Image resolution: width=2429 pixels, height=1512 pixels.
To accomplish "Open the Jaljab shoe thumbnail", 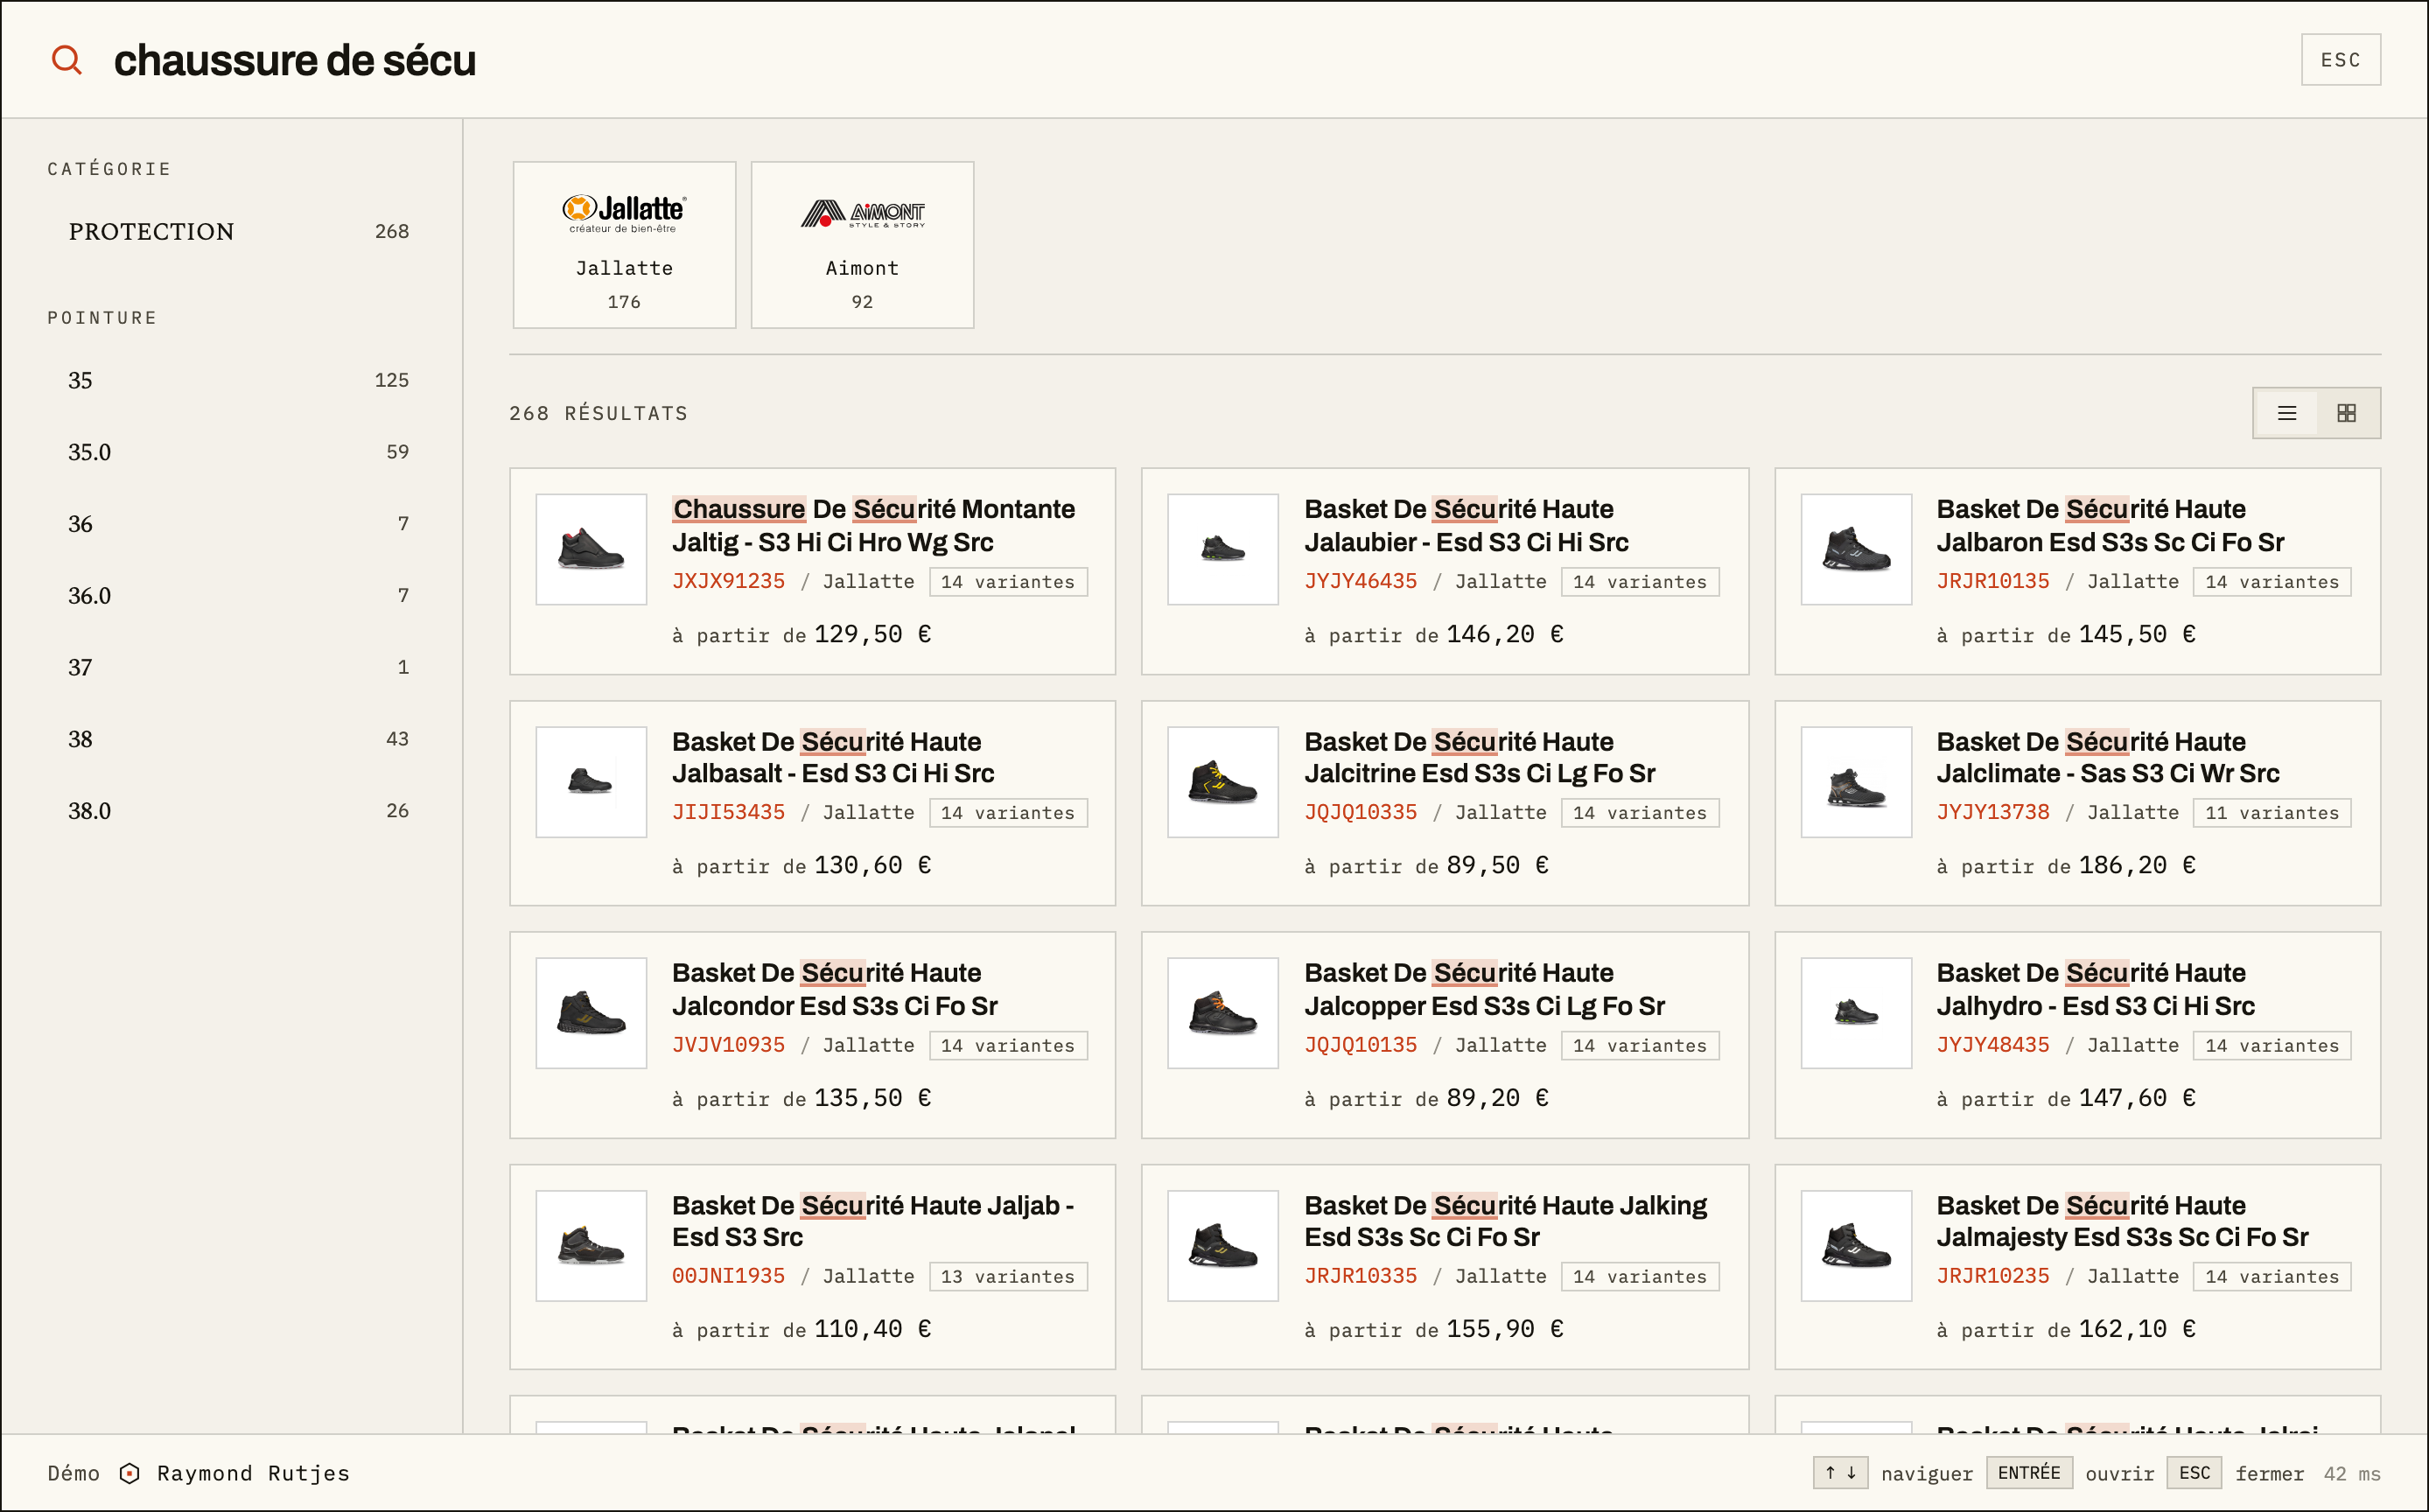I will (x=591, y=1245).
